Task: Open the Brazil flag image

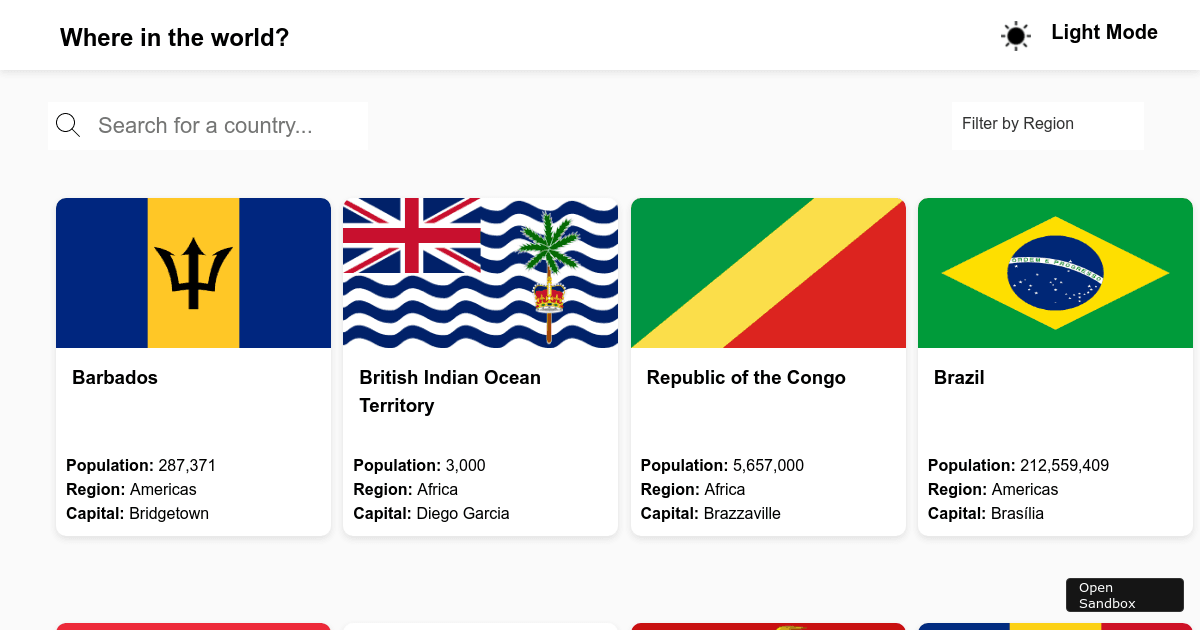Action: tap(1055, 273)
